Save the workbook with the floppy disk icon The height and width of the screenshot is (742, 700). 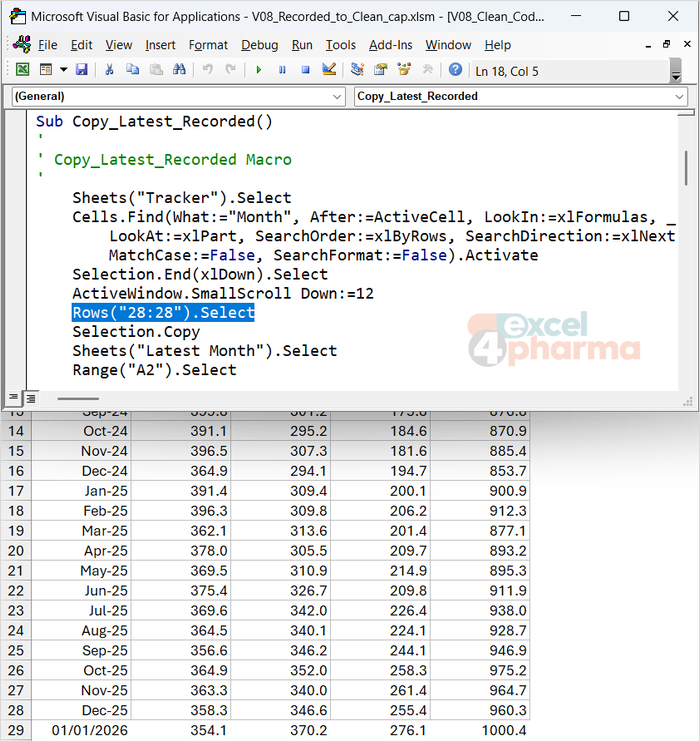81,70
